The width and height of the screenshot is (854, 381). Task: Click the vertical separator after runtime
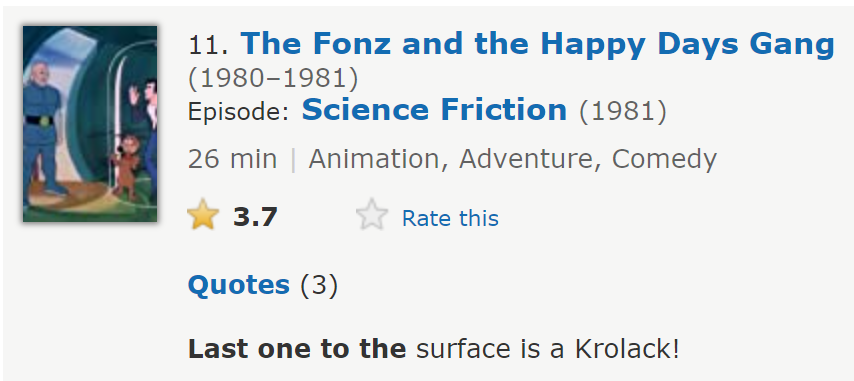(293, 159)
